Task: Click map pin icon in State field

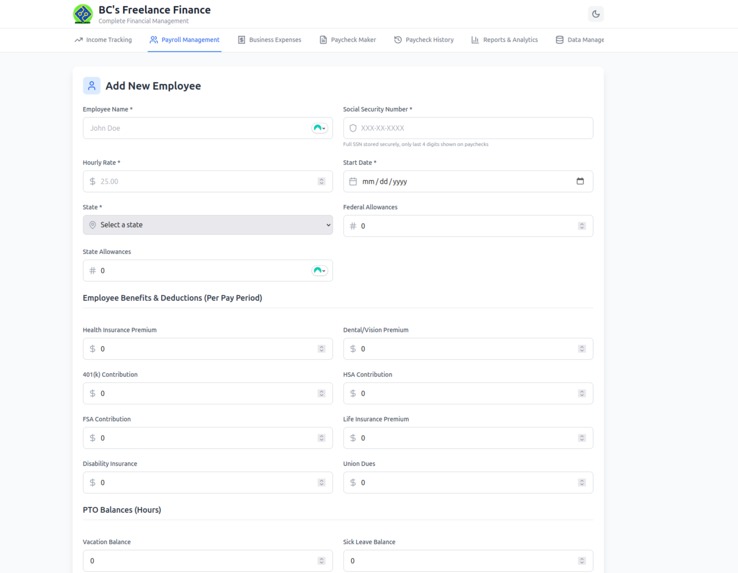Action: coord(93,225)
